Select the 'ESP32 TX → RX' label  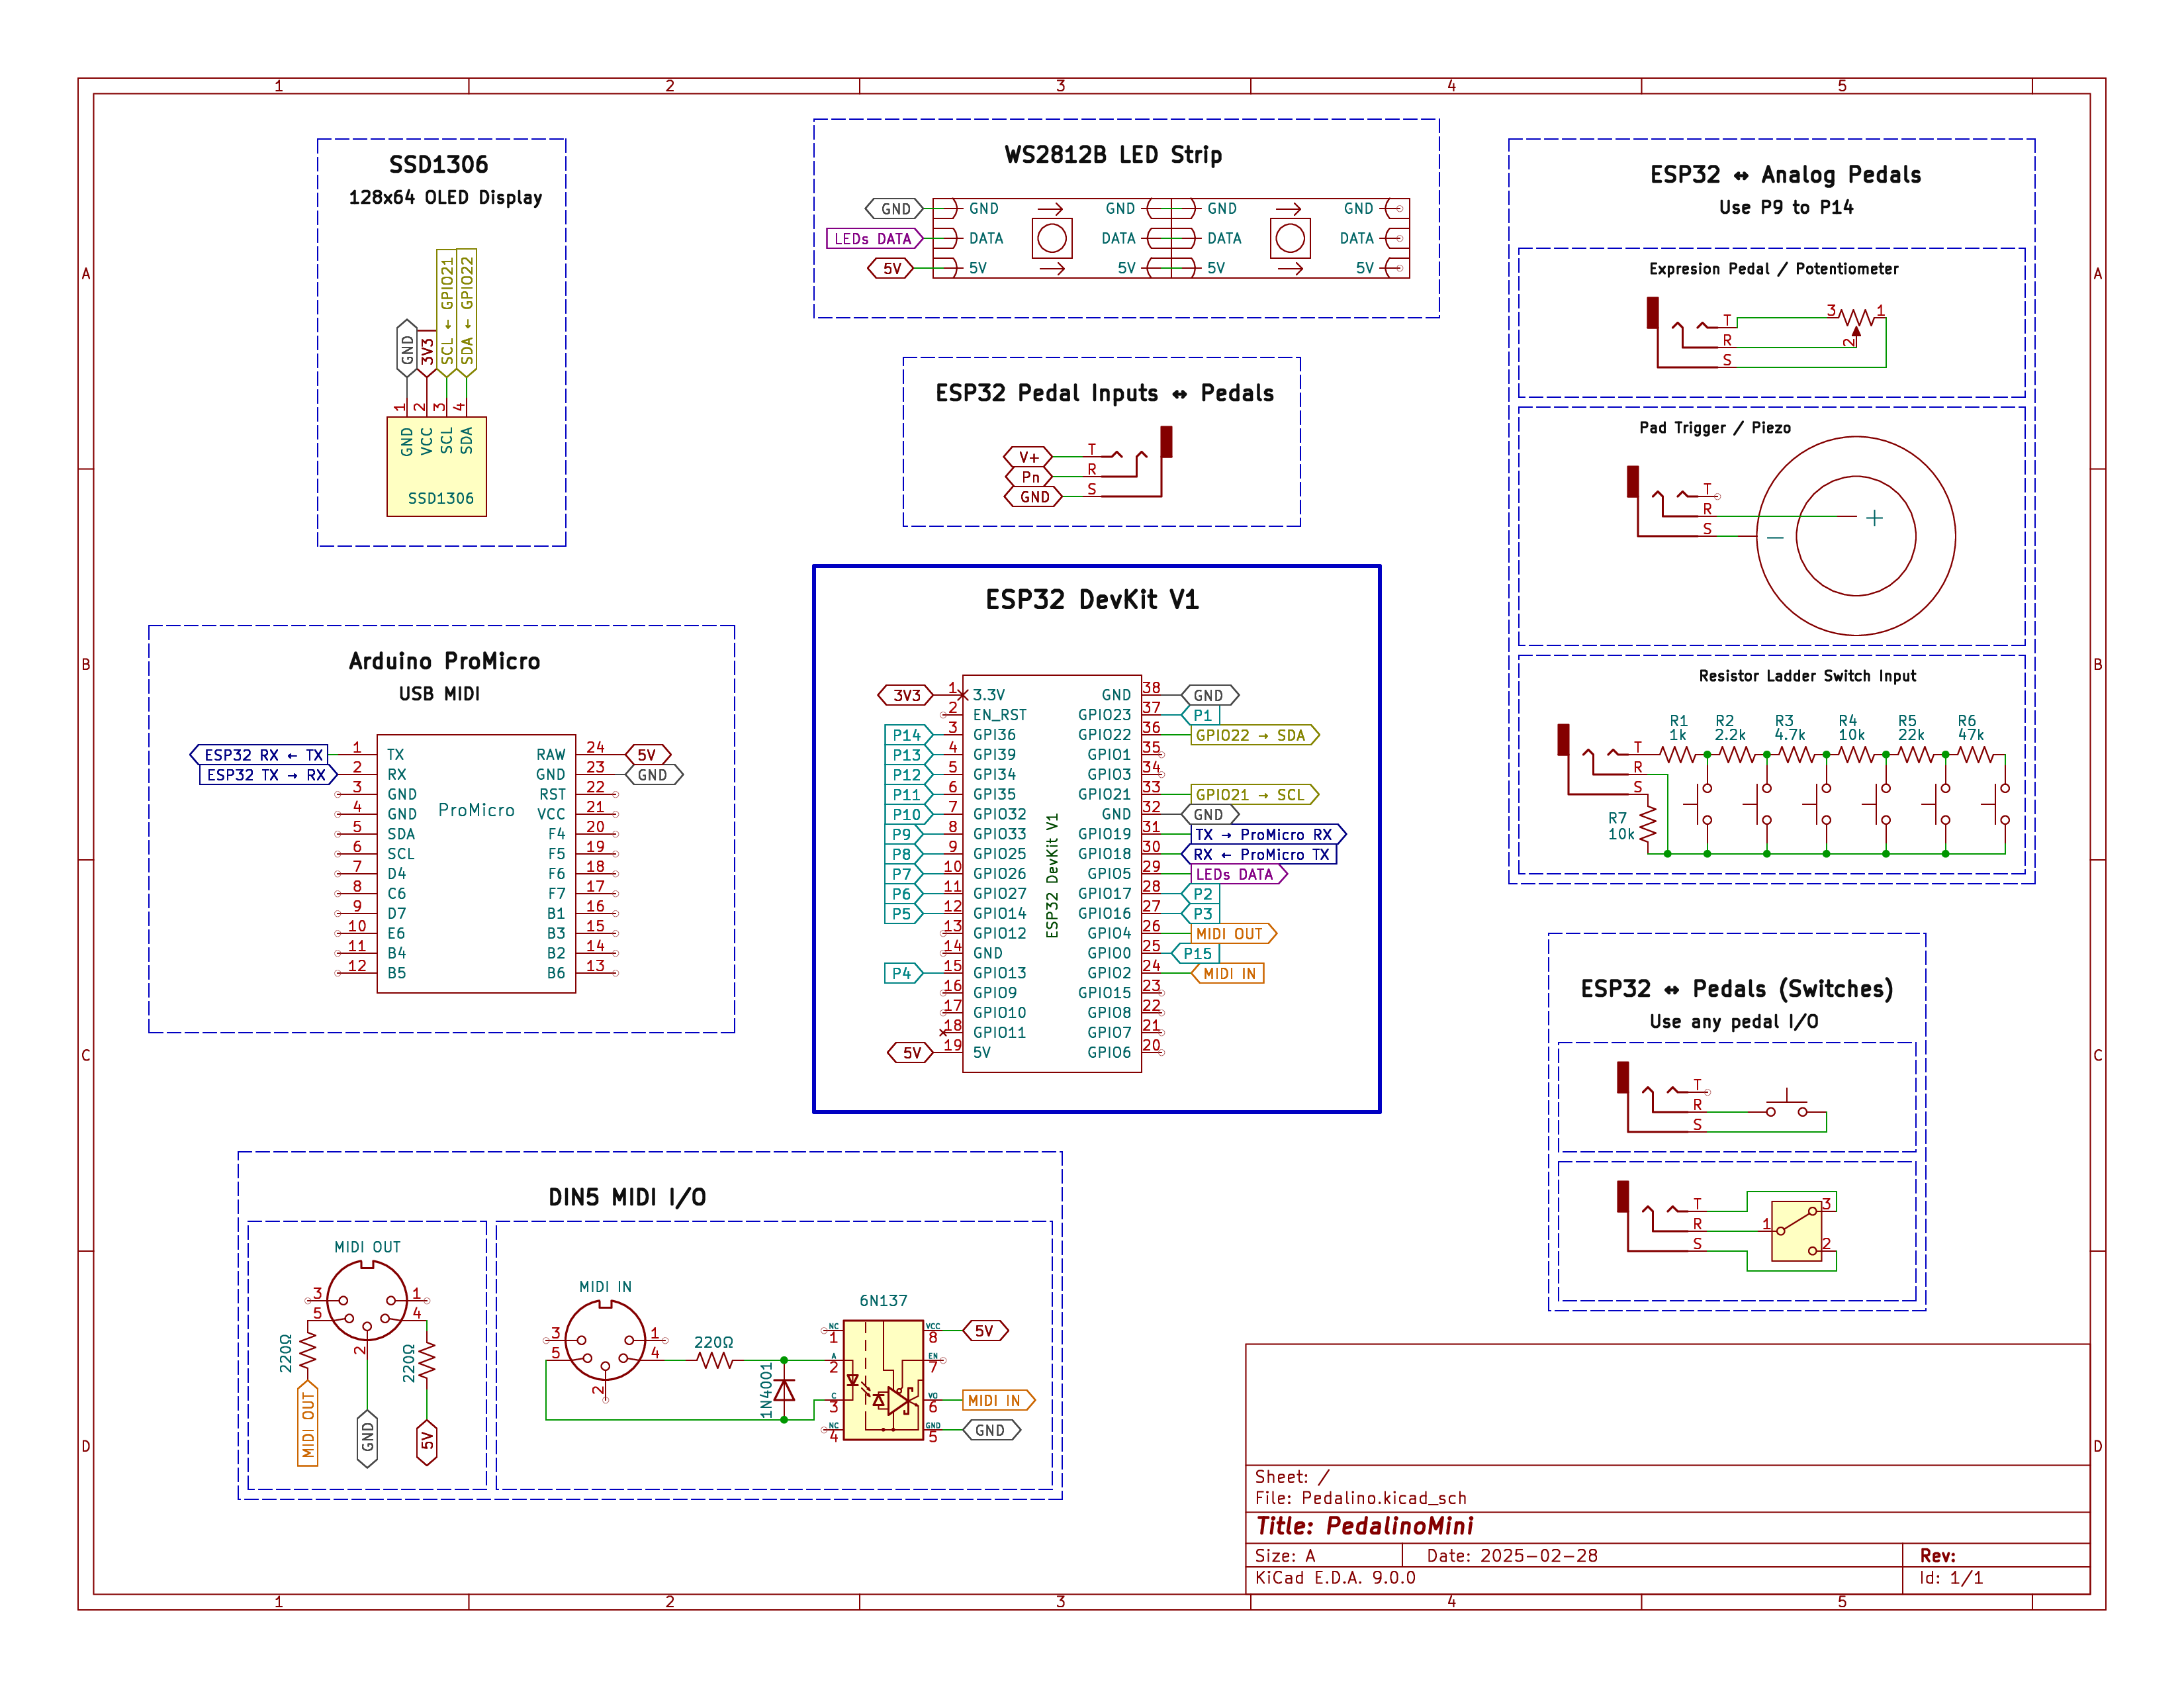268,775
